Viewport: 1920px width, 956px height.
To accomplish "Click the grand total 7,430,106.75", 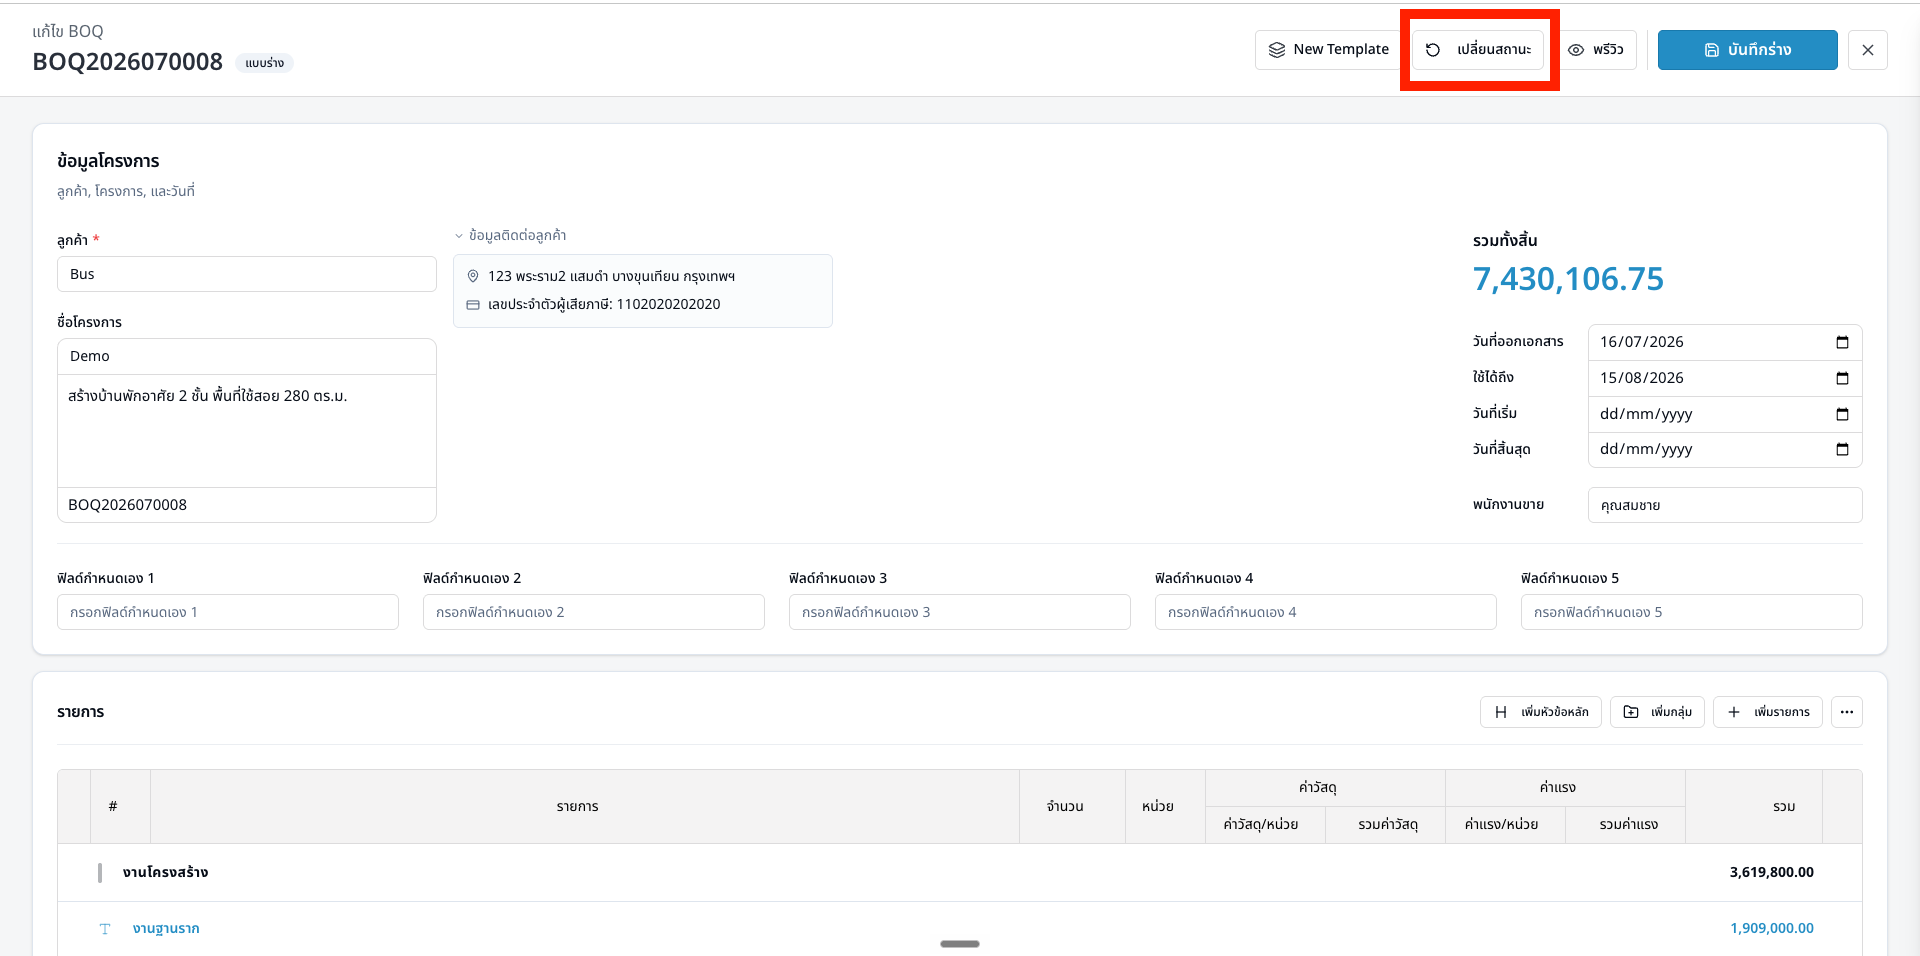I will tap(1568, 279).
